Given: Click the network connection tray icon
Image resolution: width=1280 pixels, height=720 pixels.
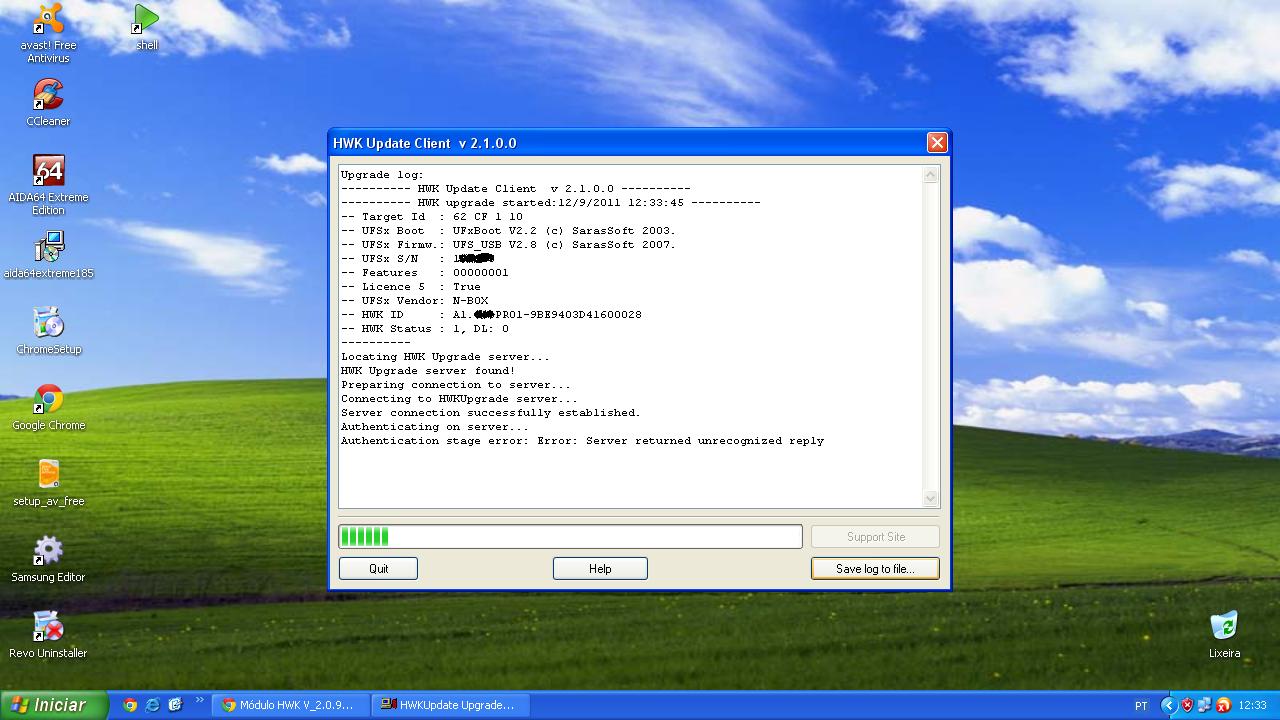Looking at the screenshot, I should point(1205,705).
